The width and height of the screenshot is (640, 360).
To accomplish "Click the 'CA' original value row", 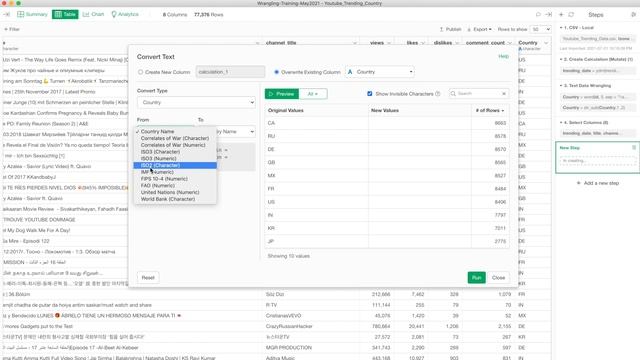I will click(x=387, y=123).
